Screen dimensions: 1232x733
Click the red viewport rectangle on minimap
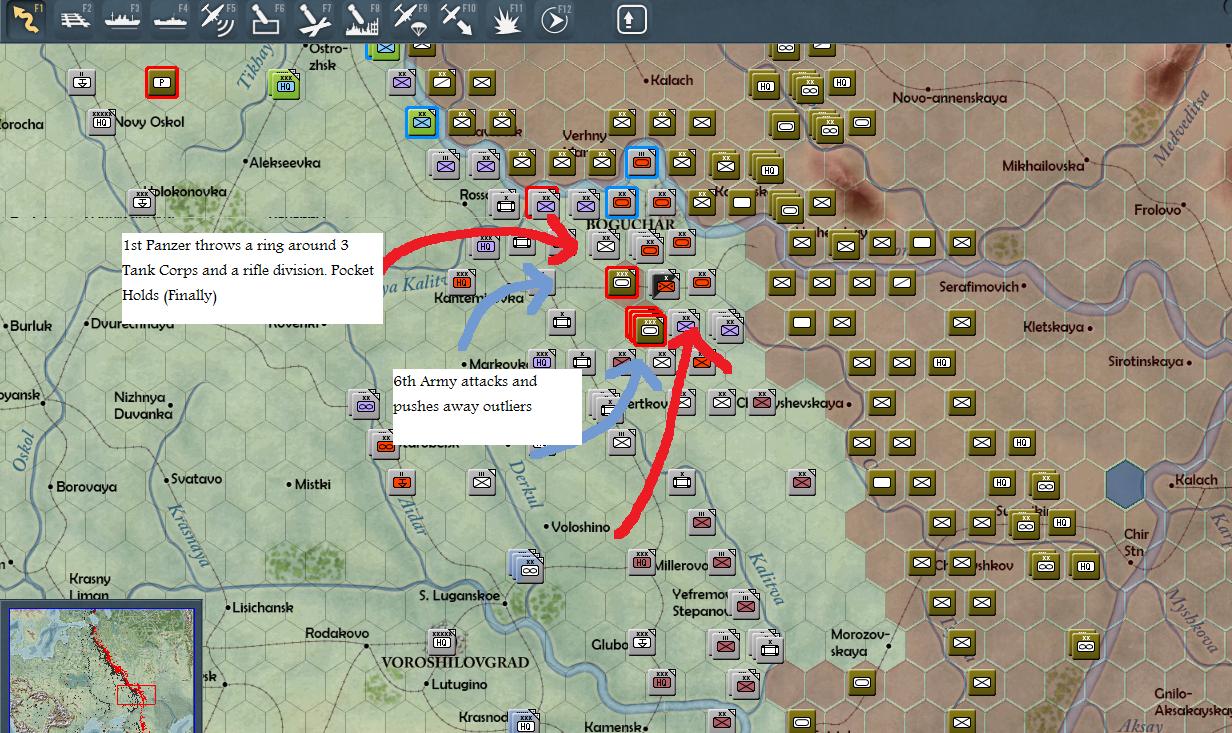[x=135, y=695]
